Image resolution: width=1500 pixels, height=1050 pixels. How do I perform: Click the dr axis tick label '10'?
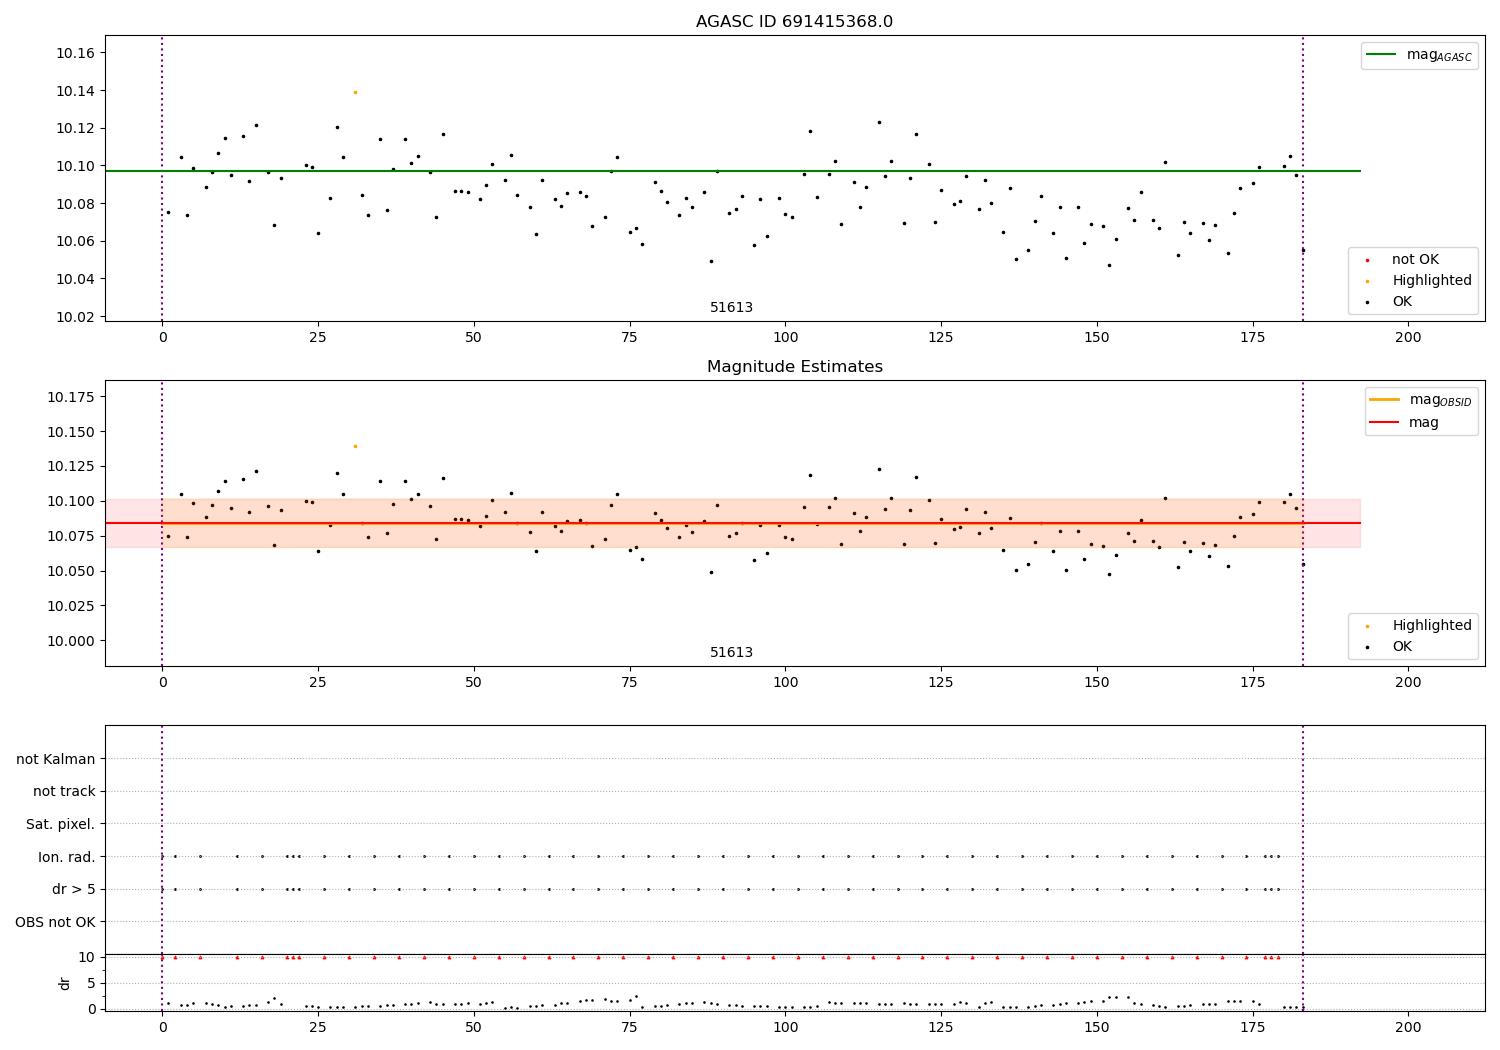[x=87, y=957]
